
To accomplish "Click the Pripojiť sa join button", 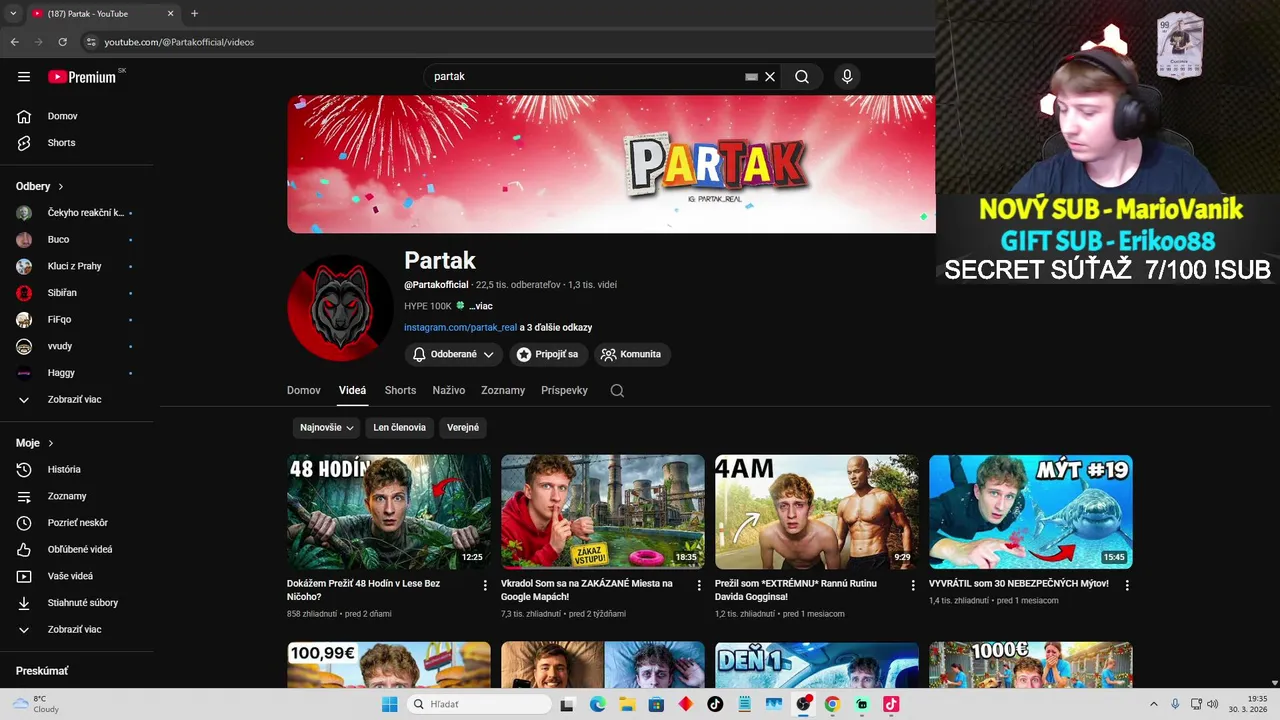I will tap(548, 355).
